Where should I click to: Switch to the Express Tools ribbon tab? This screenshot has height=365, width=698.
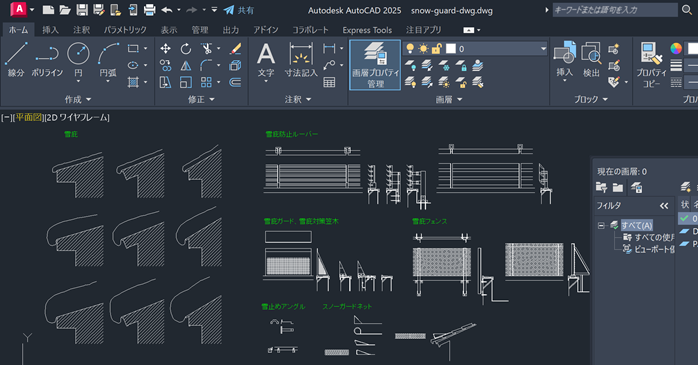[x=367, y=30]
